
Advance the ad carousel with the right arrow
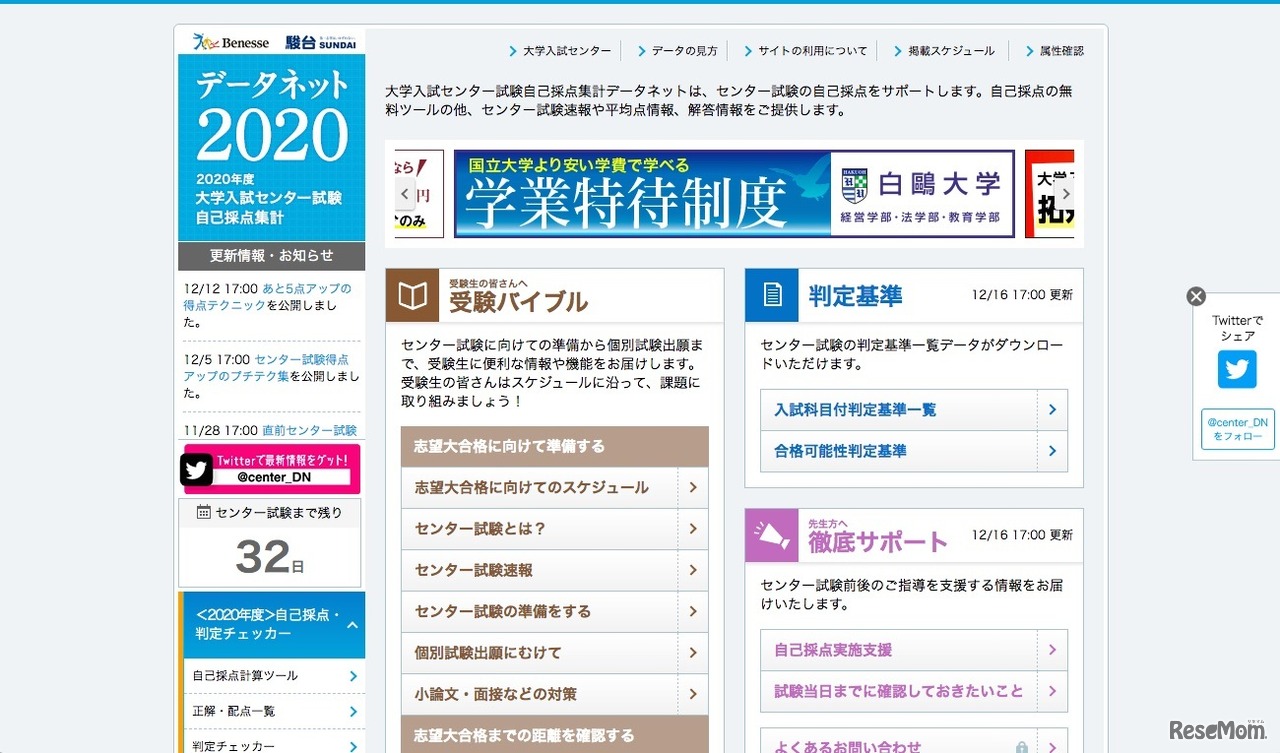[1066, 193]
